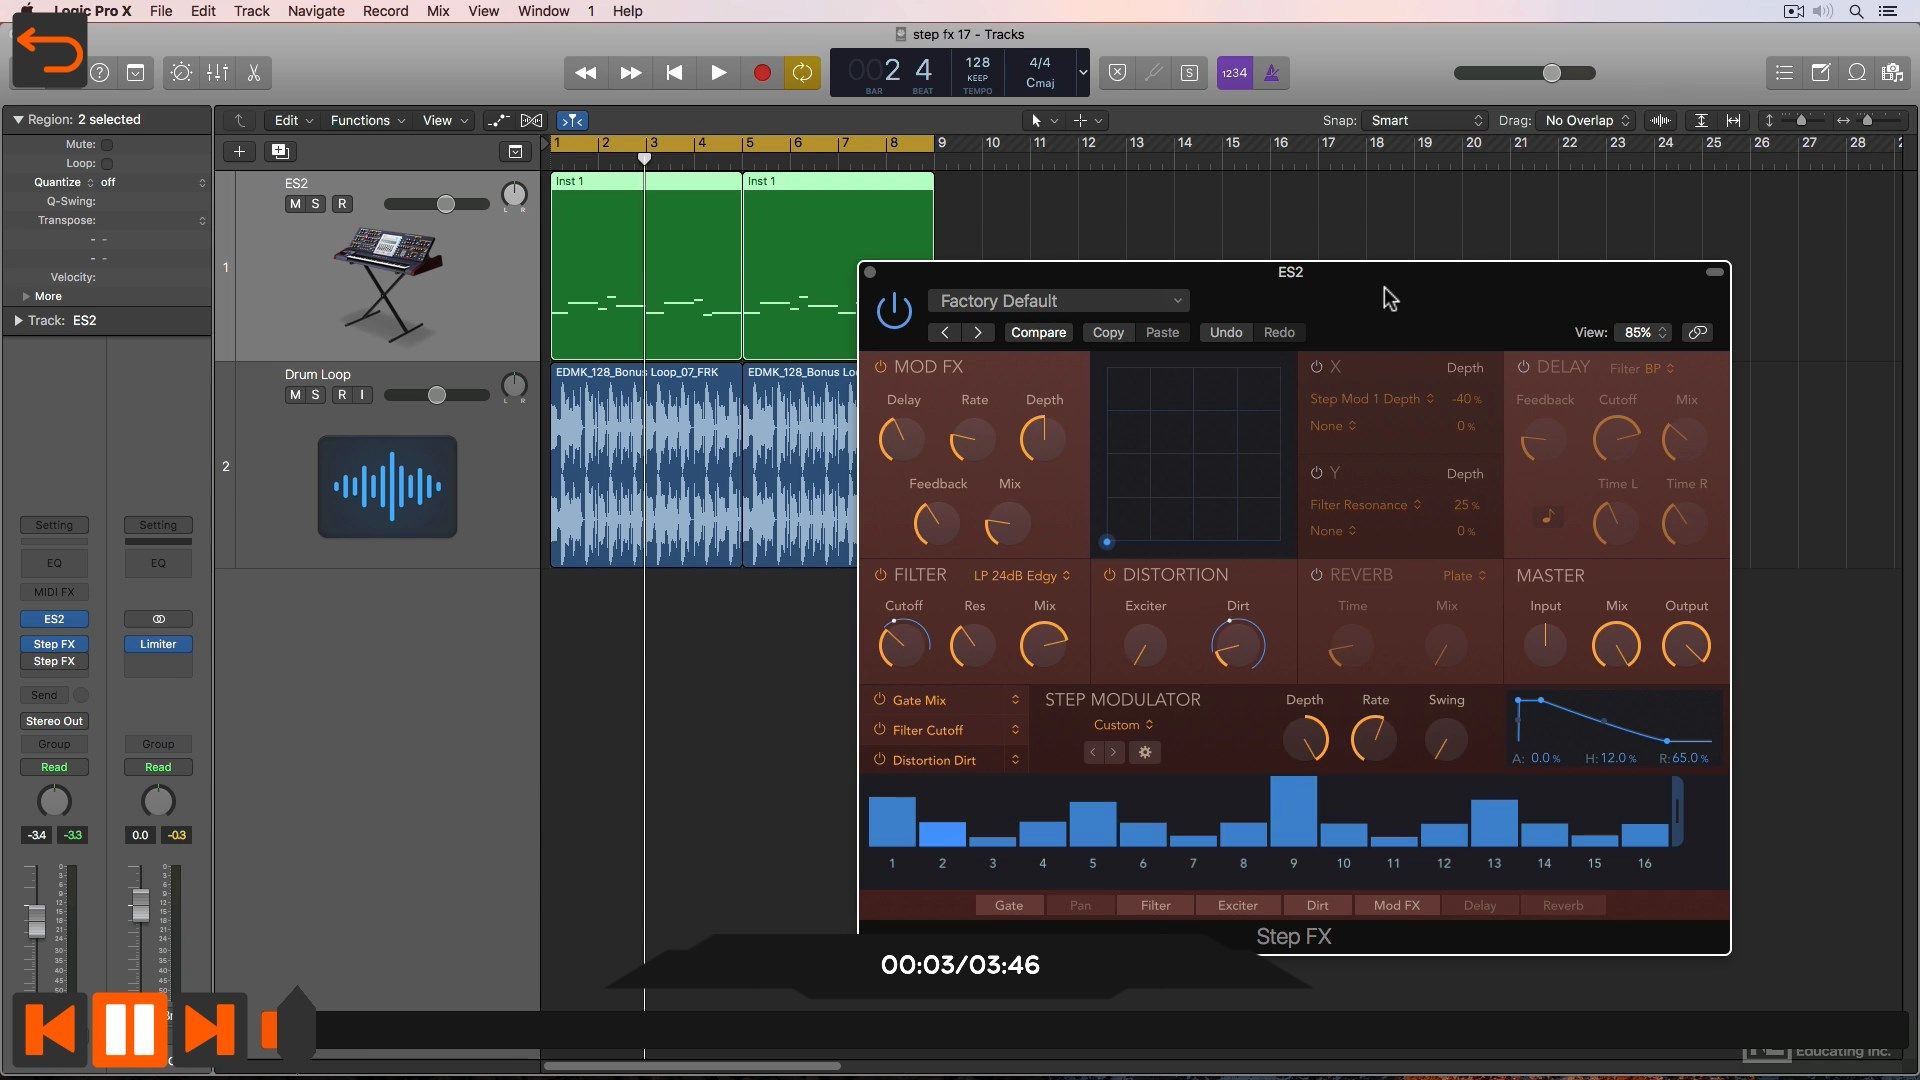This screenshot has width=1920, height=1080.
Task: Open the Mixer button in the control bar
Action: tap(217, 73)
